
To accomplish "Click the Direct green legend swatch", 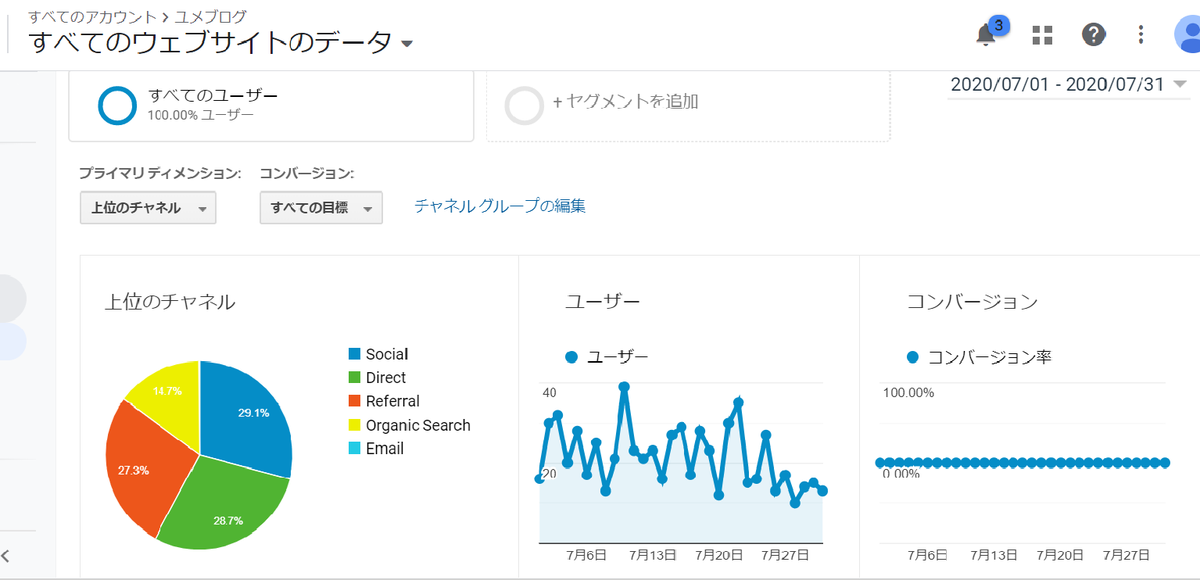I will (355, 378).
